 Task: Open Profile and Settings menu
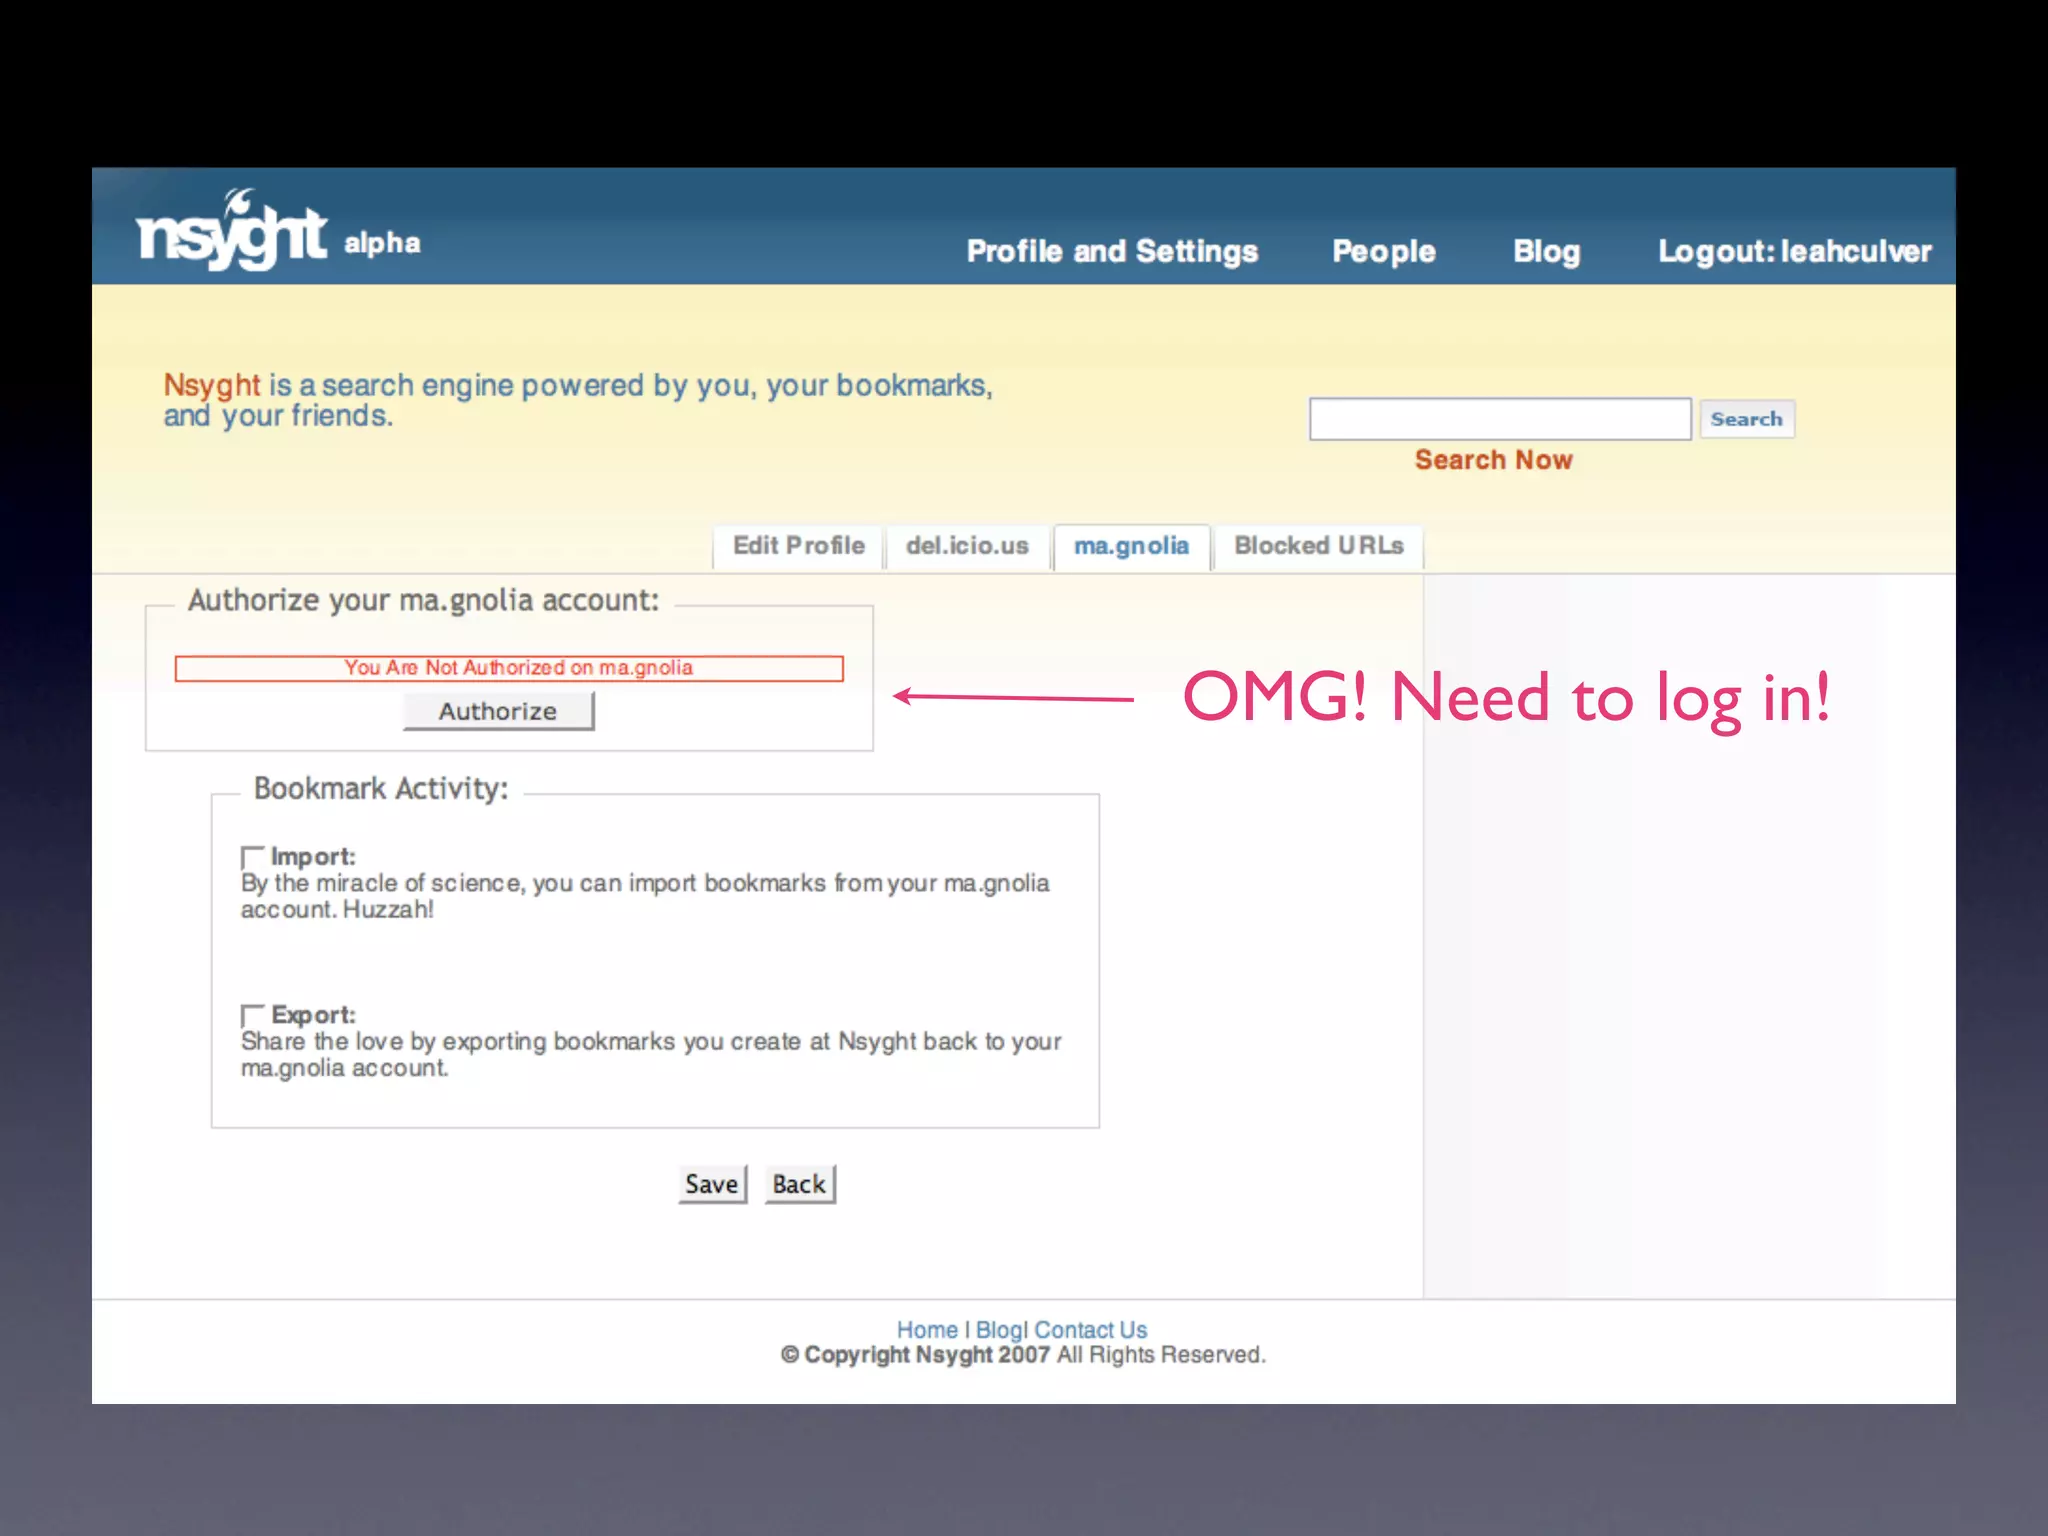tap(1112, 251)
